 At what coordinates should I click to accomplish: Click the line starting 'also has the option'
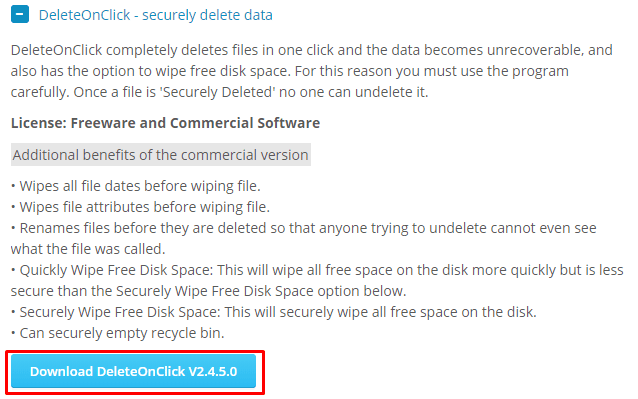[290, 71]
